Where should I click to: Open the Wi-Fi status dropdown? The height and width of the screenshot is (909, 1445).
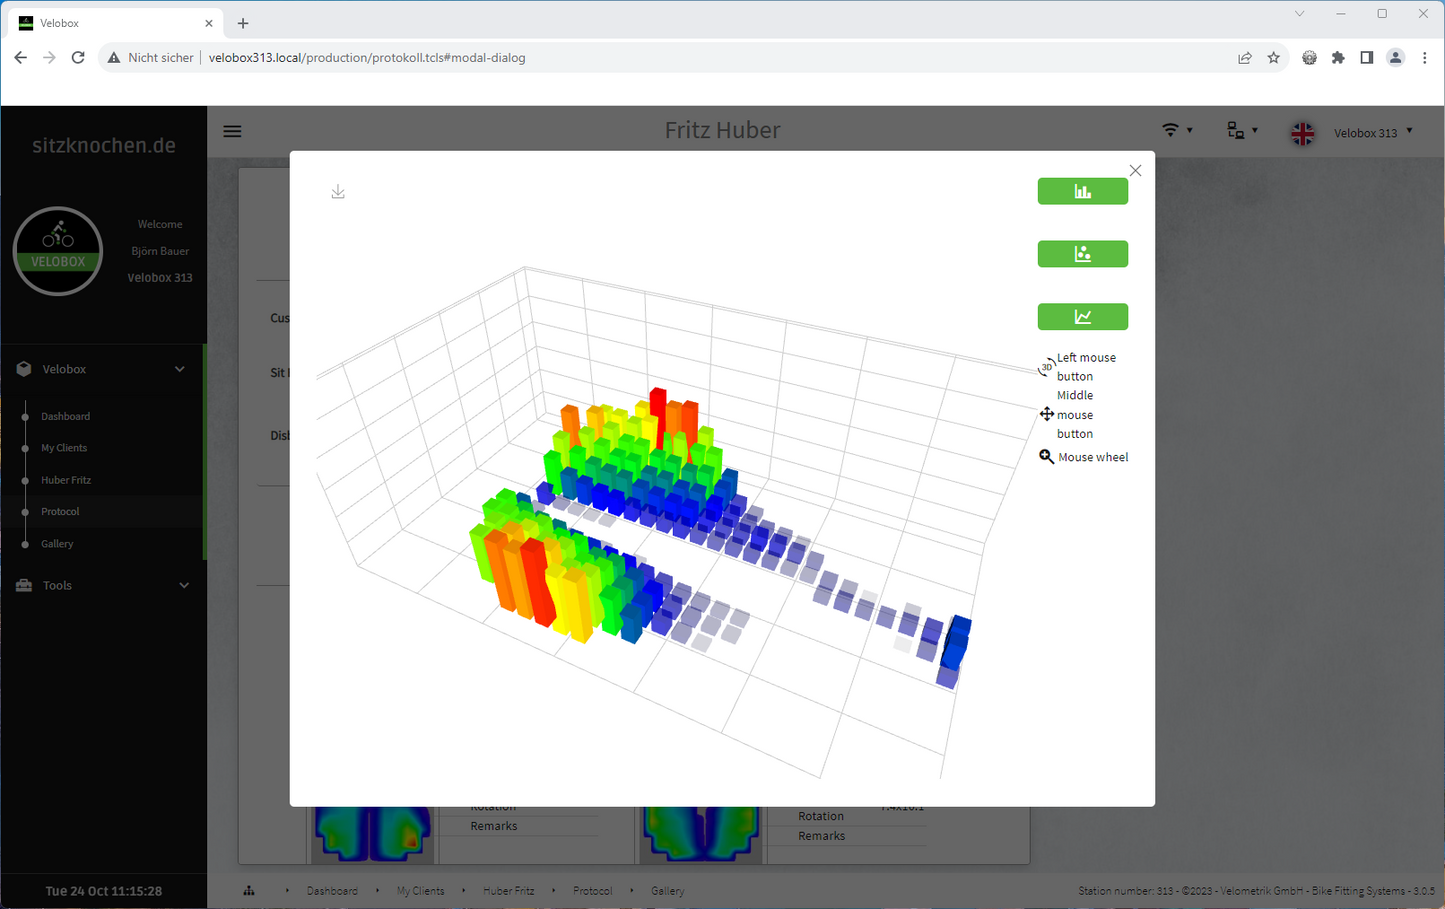coord(1176,131)
